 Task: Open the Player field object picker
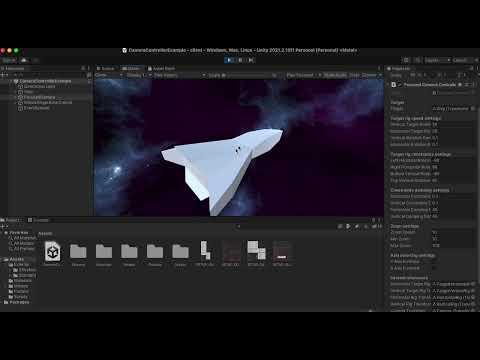pos(473,109)
